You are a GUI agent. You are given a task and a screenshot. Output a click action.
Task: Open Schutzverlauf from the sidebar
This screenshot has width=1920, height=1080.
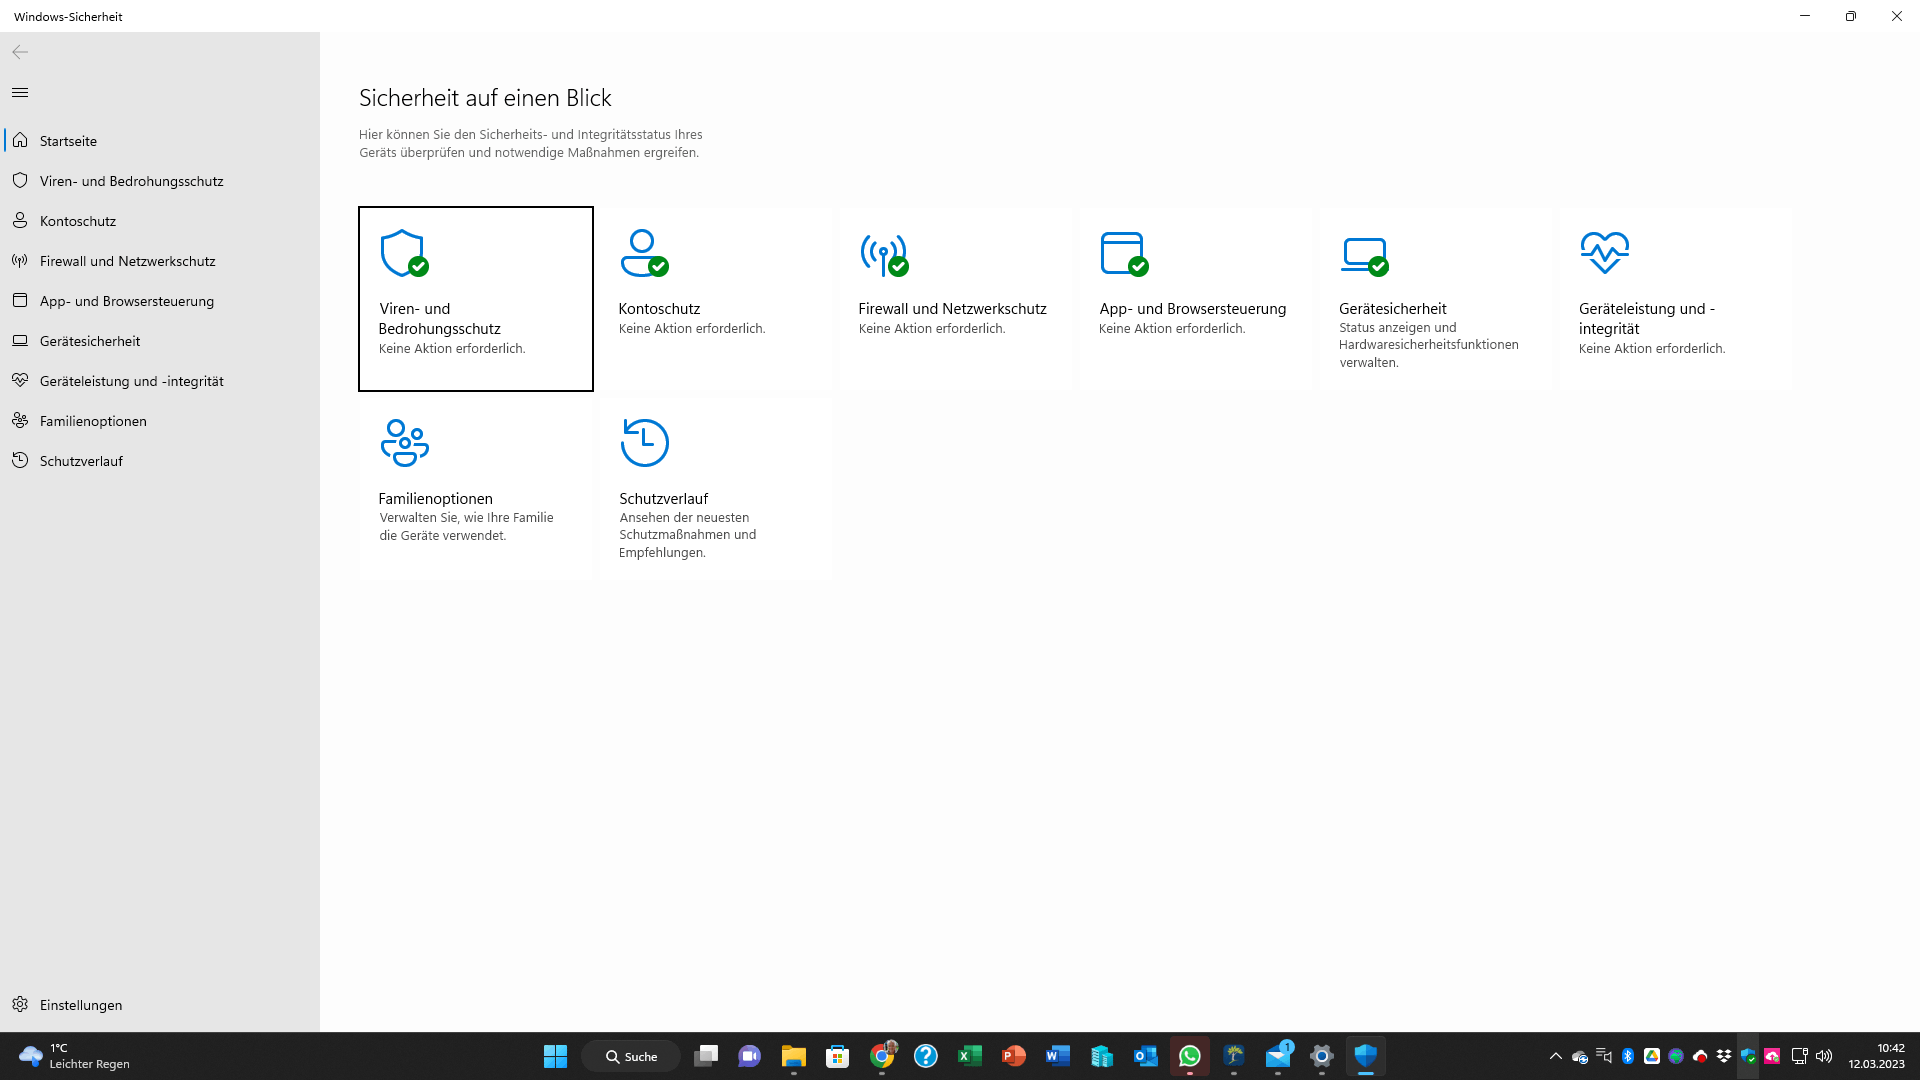(81, 461)
